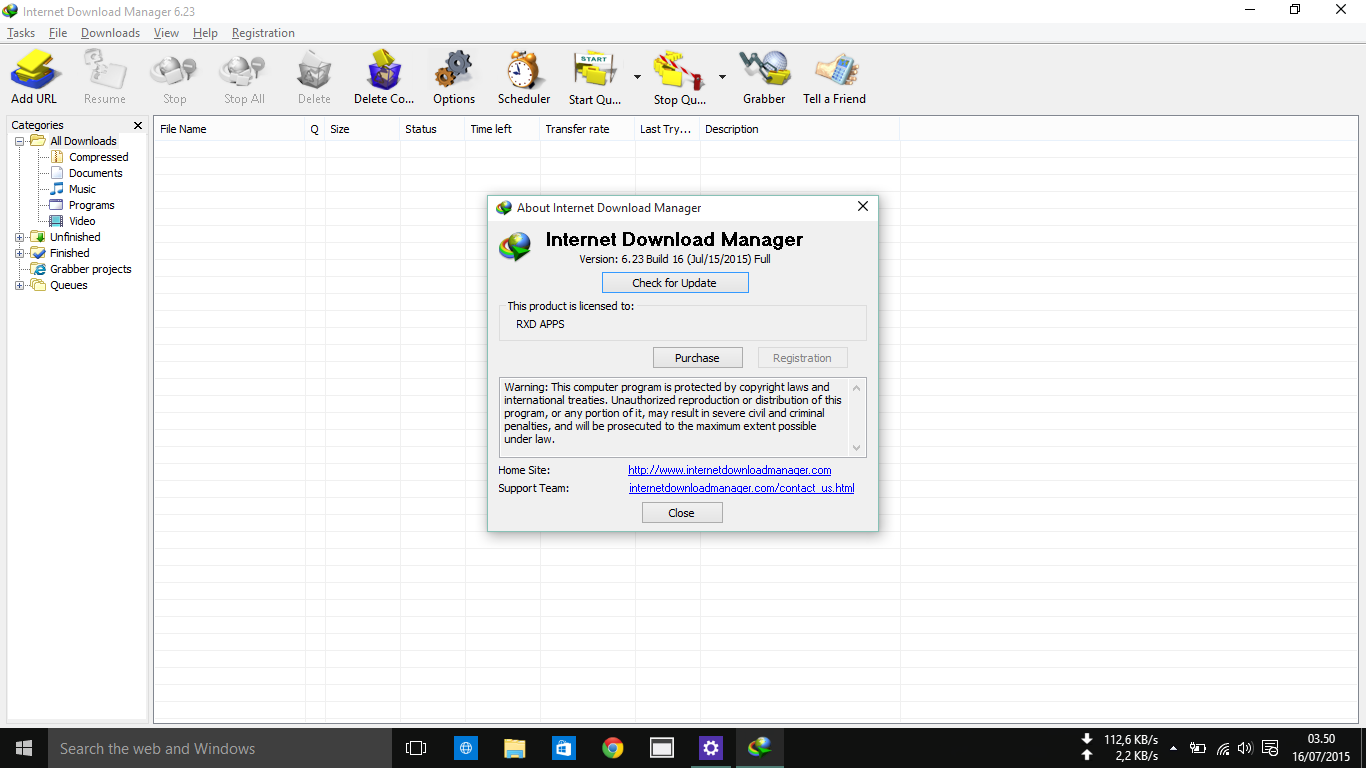This screenshot has height=768, width=1366.
Task: Close the About dialog with the X
Action: pos(863,207)
